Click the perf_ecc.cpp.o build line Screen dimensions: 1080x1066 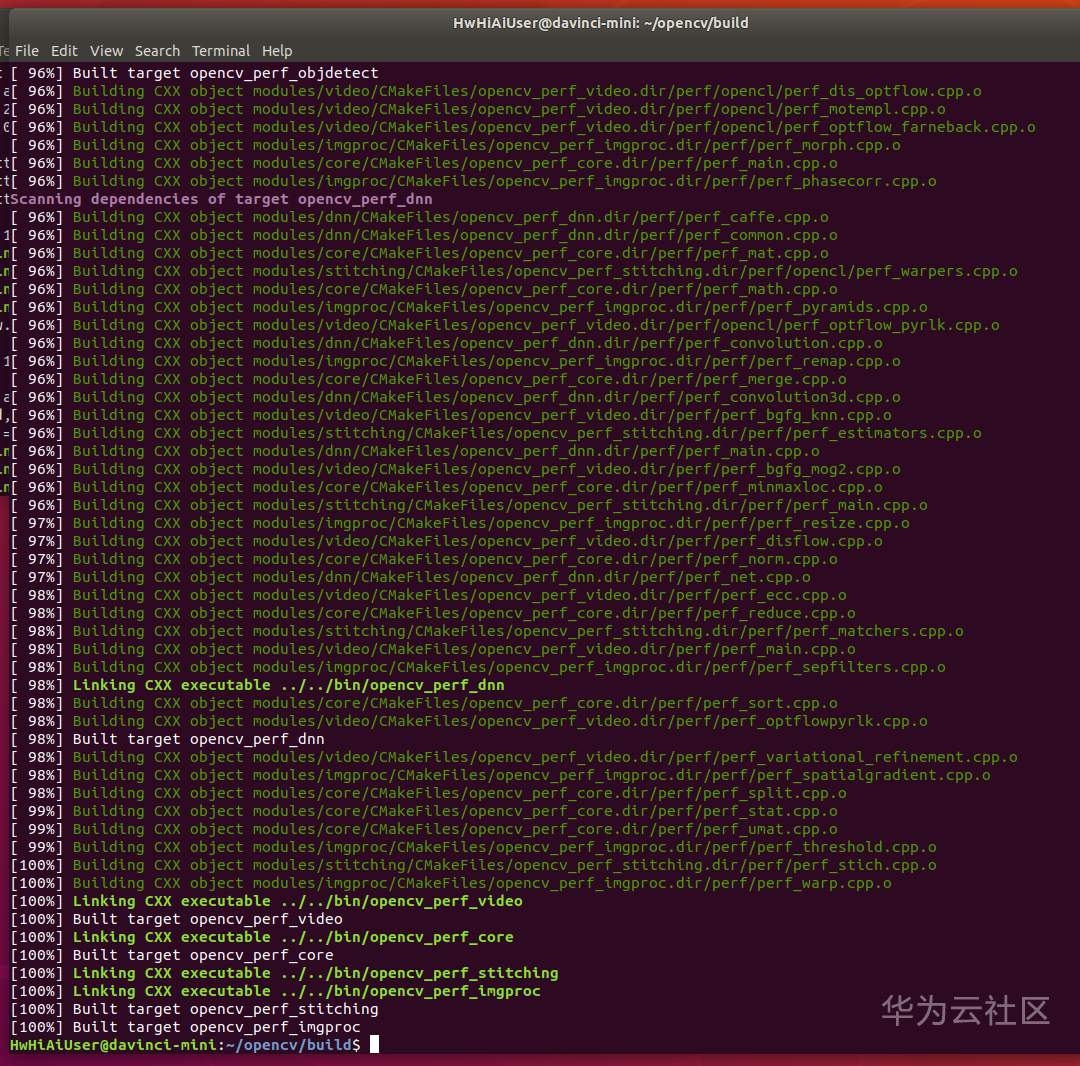428,595
